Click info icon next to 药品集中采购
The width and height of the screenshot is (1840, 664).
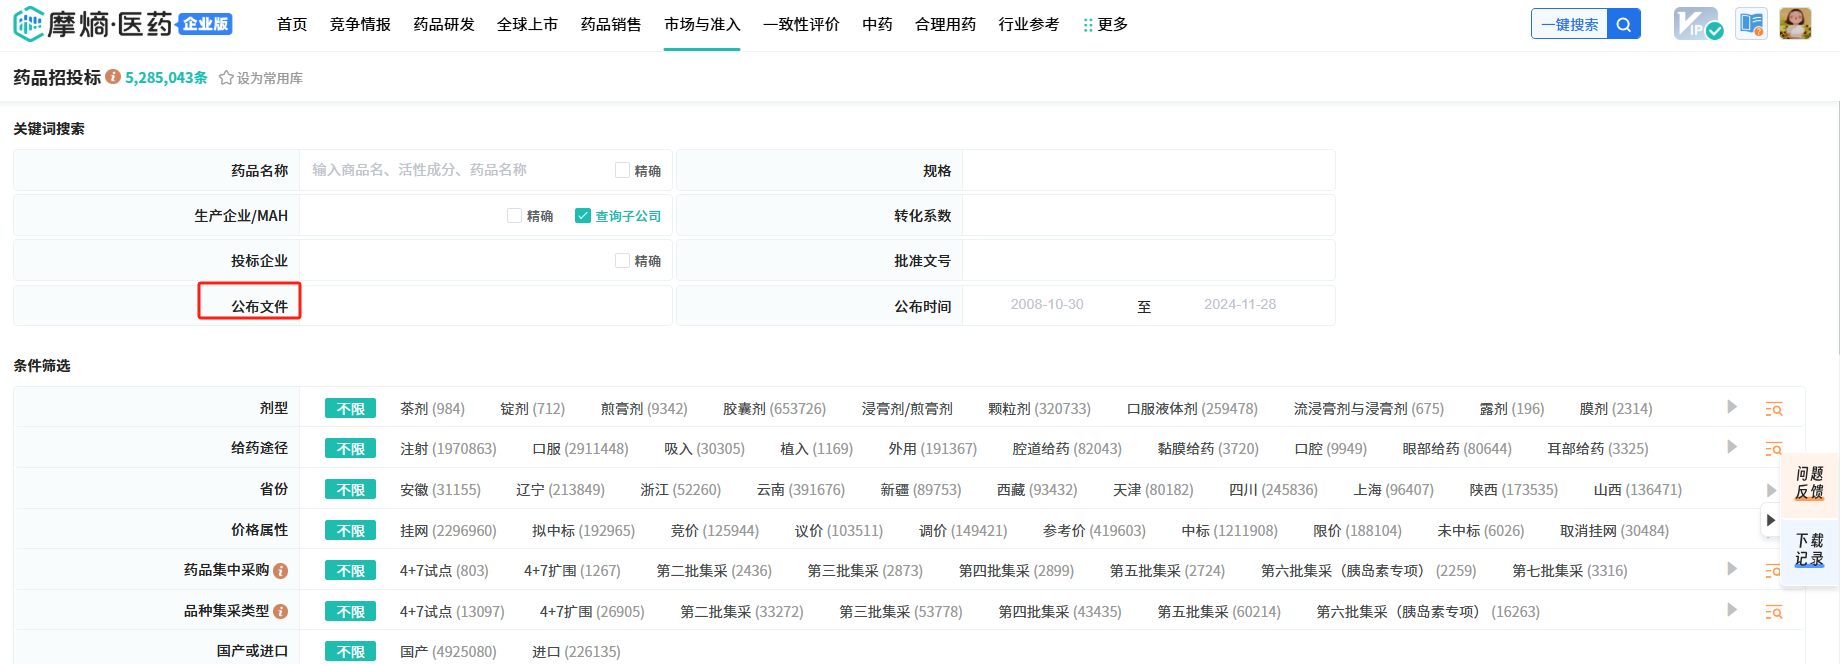tap(281, 571)
